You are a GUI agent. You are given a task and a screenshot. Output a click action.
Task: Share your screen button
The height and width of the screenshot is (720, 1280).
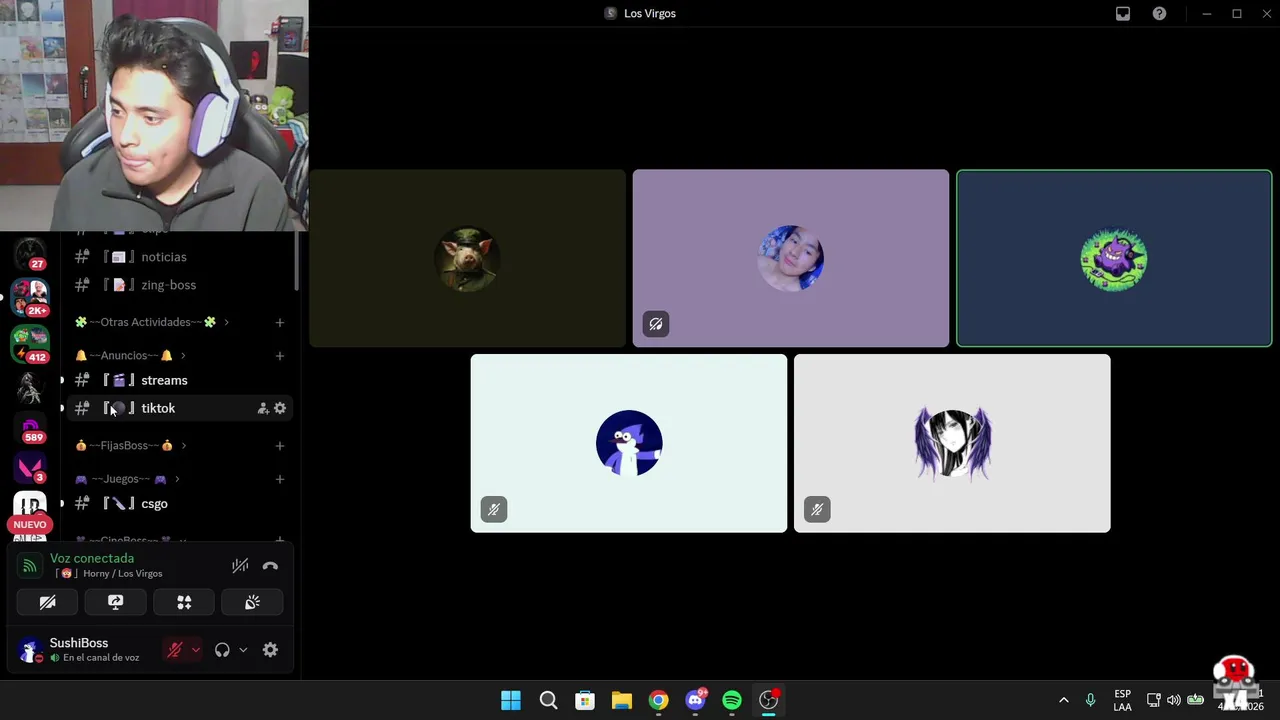[x=115, y=602]
